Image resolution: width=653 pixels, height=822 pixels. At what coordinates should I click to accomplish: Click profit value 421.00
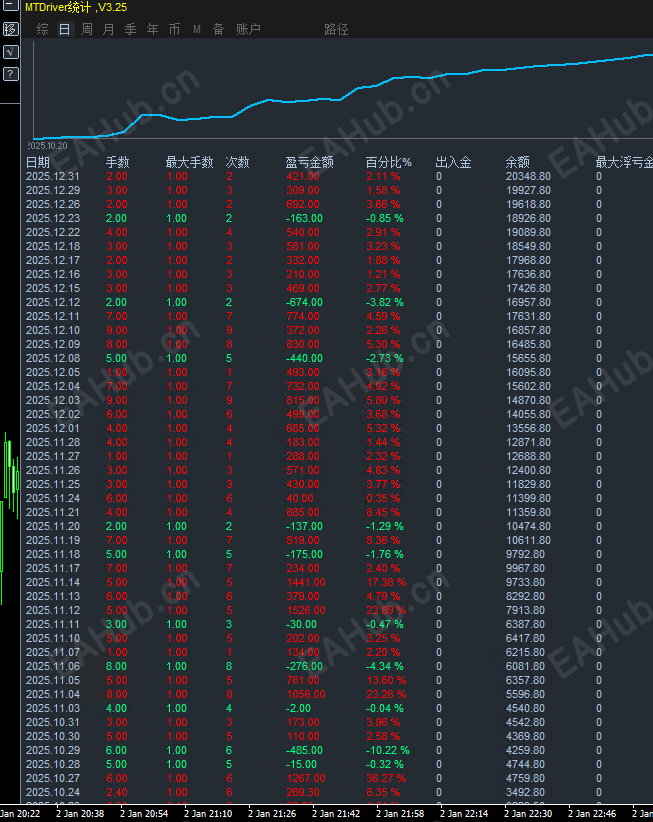302,177
